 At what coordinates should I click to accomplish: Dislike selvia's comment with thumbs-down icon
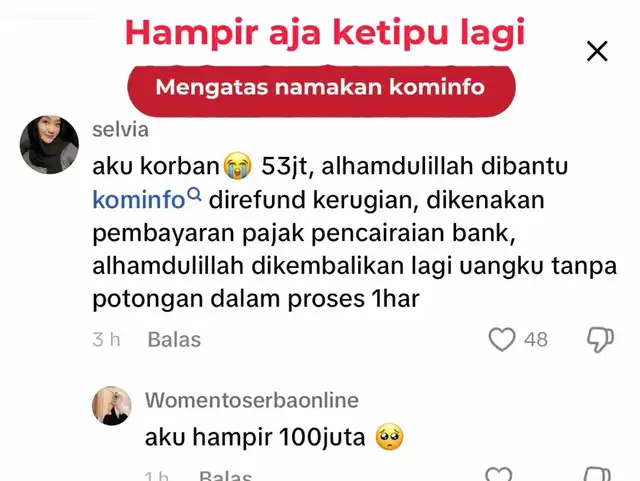600,340
